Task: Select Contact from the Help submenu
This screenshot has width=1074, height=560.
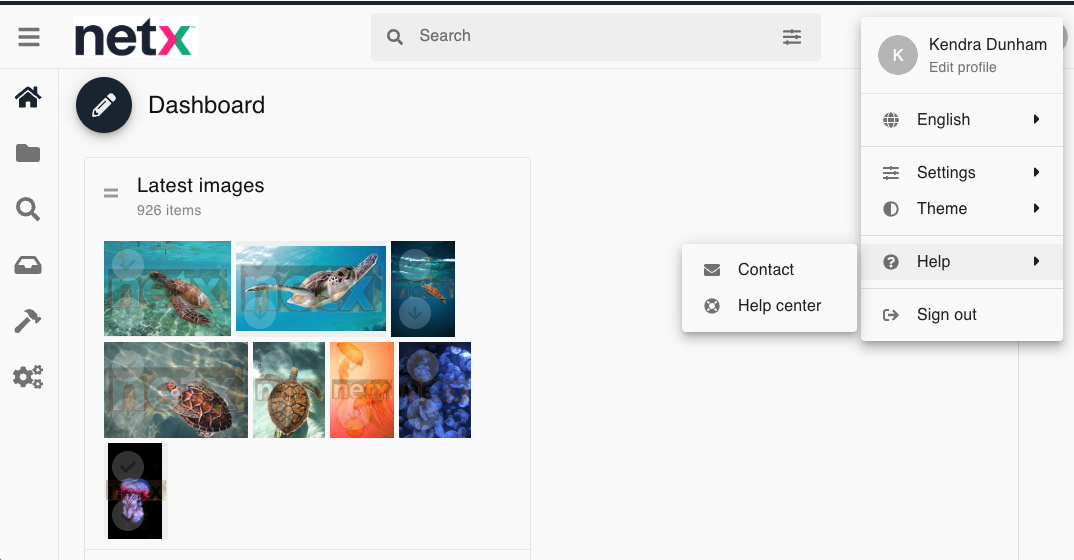Action: pyautogui.click(x=766, y=270)
